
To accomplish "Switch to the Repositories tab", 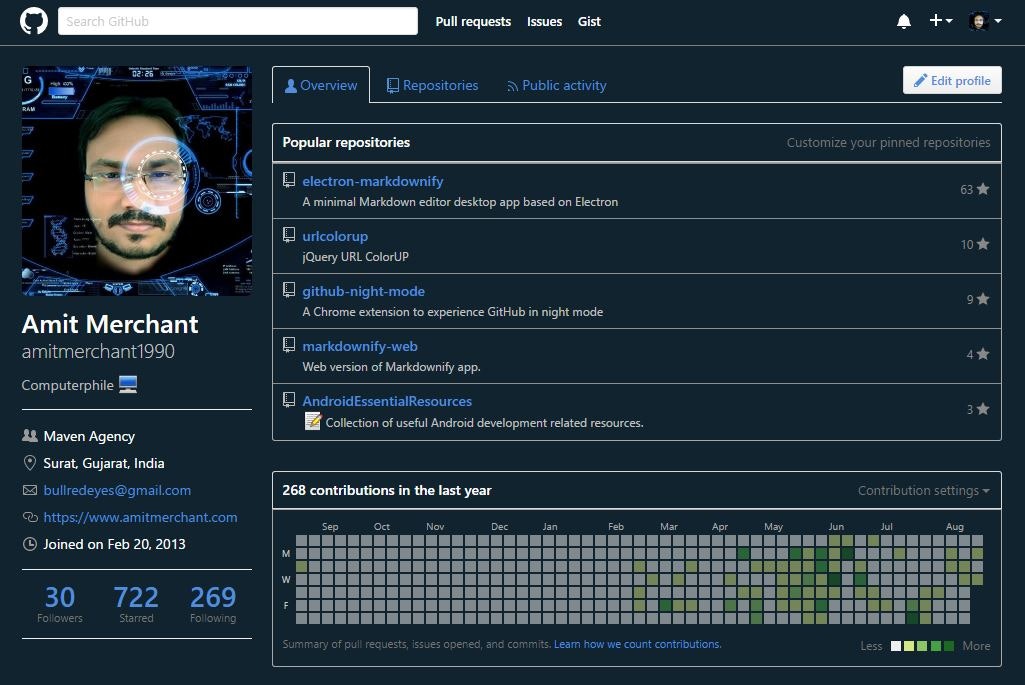I will pyautogui.click(x=433, y=85).
